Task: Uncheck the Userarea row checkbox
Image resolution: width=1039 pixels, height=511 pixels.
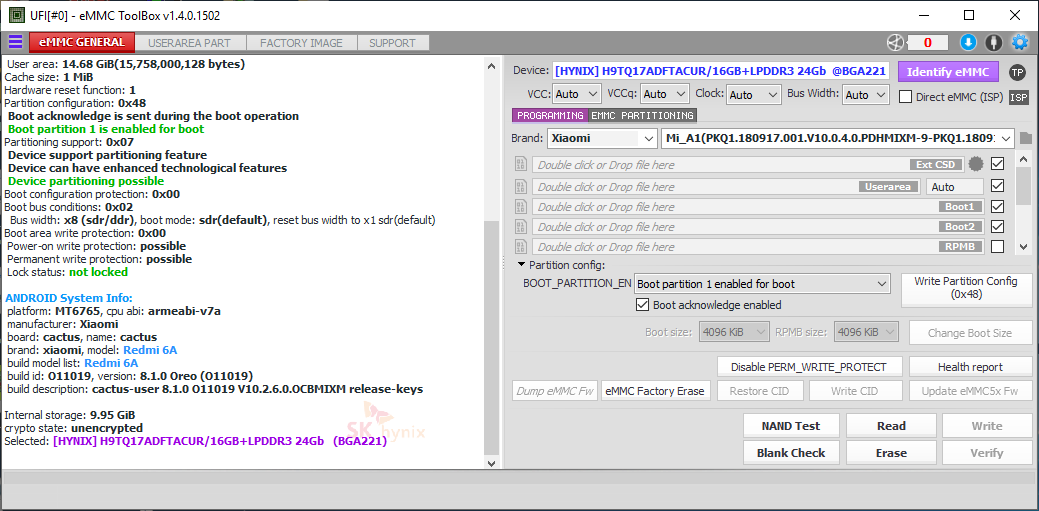Action: (x=997, y=186)
